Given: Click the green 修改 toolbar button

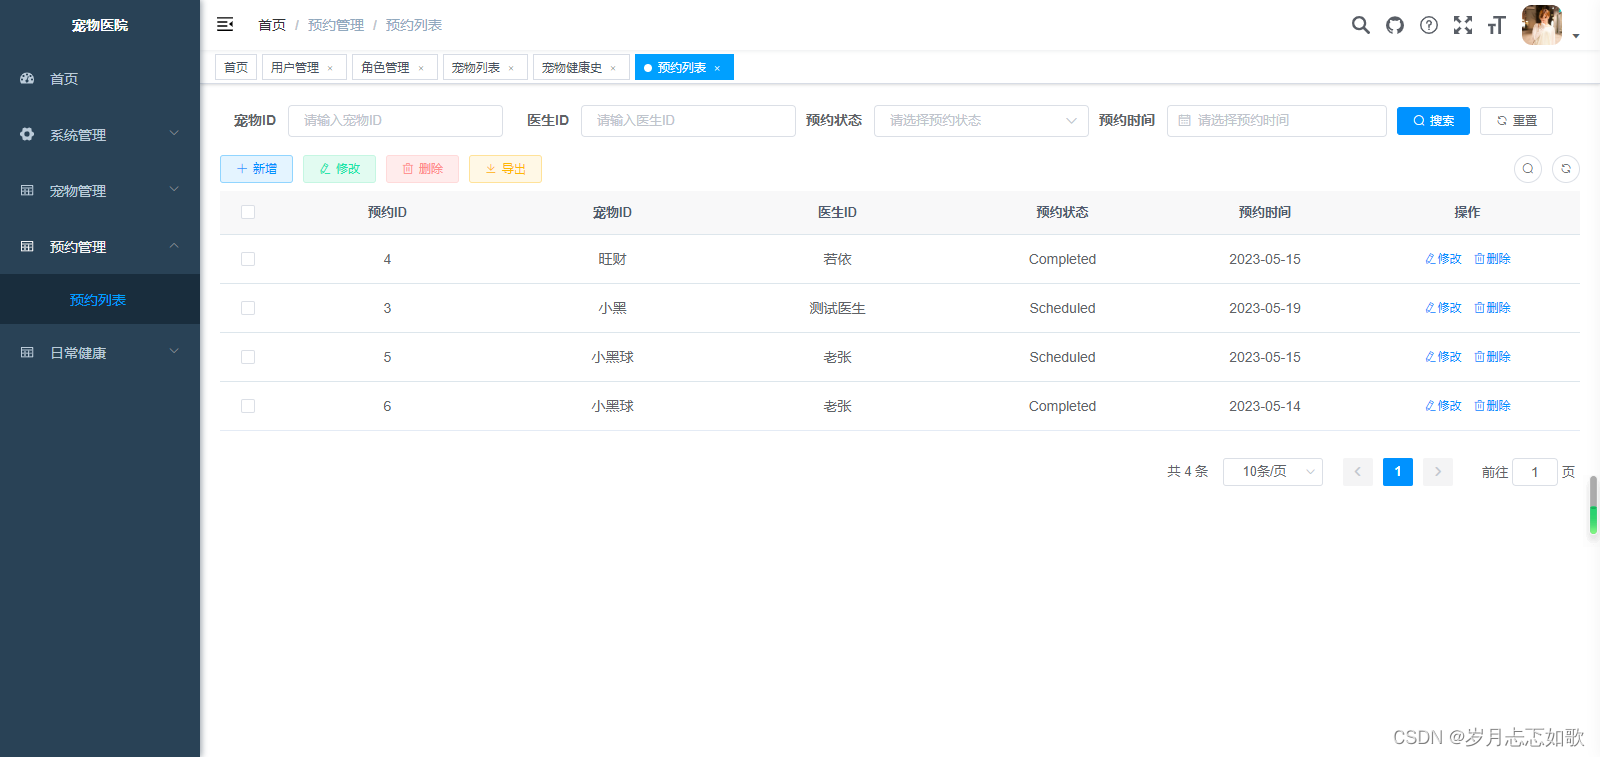Looking at the screenshot, I should (339, 169).
